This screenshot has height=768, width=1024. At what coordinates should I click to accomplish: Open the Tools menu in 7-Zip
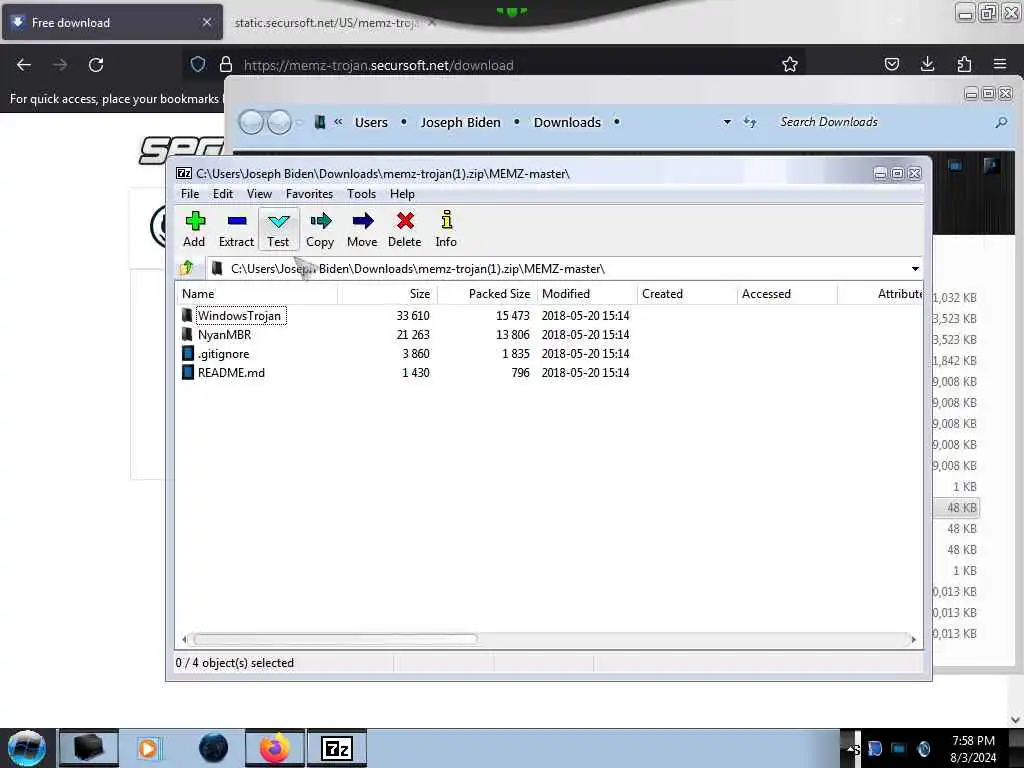coord(361,194)
